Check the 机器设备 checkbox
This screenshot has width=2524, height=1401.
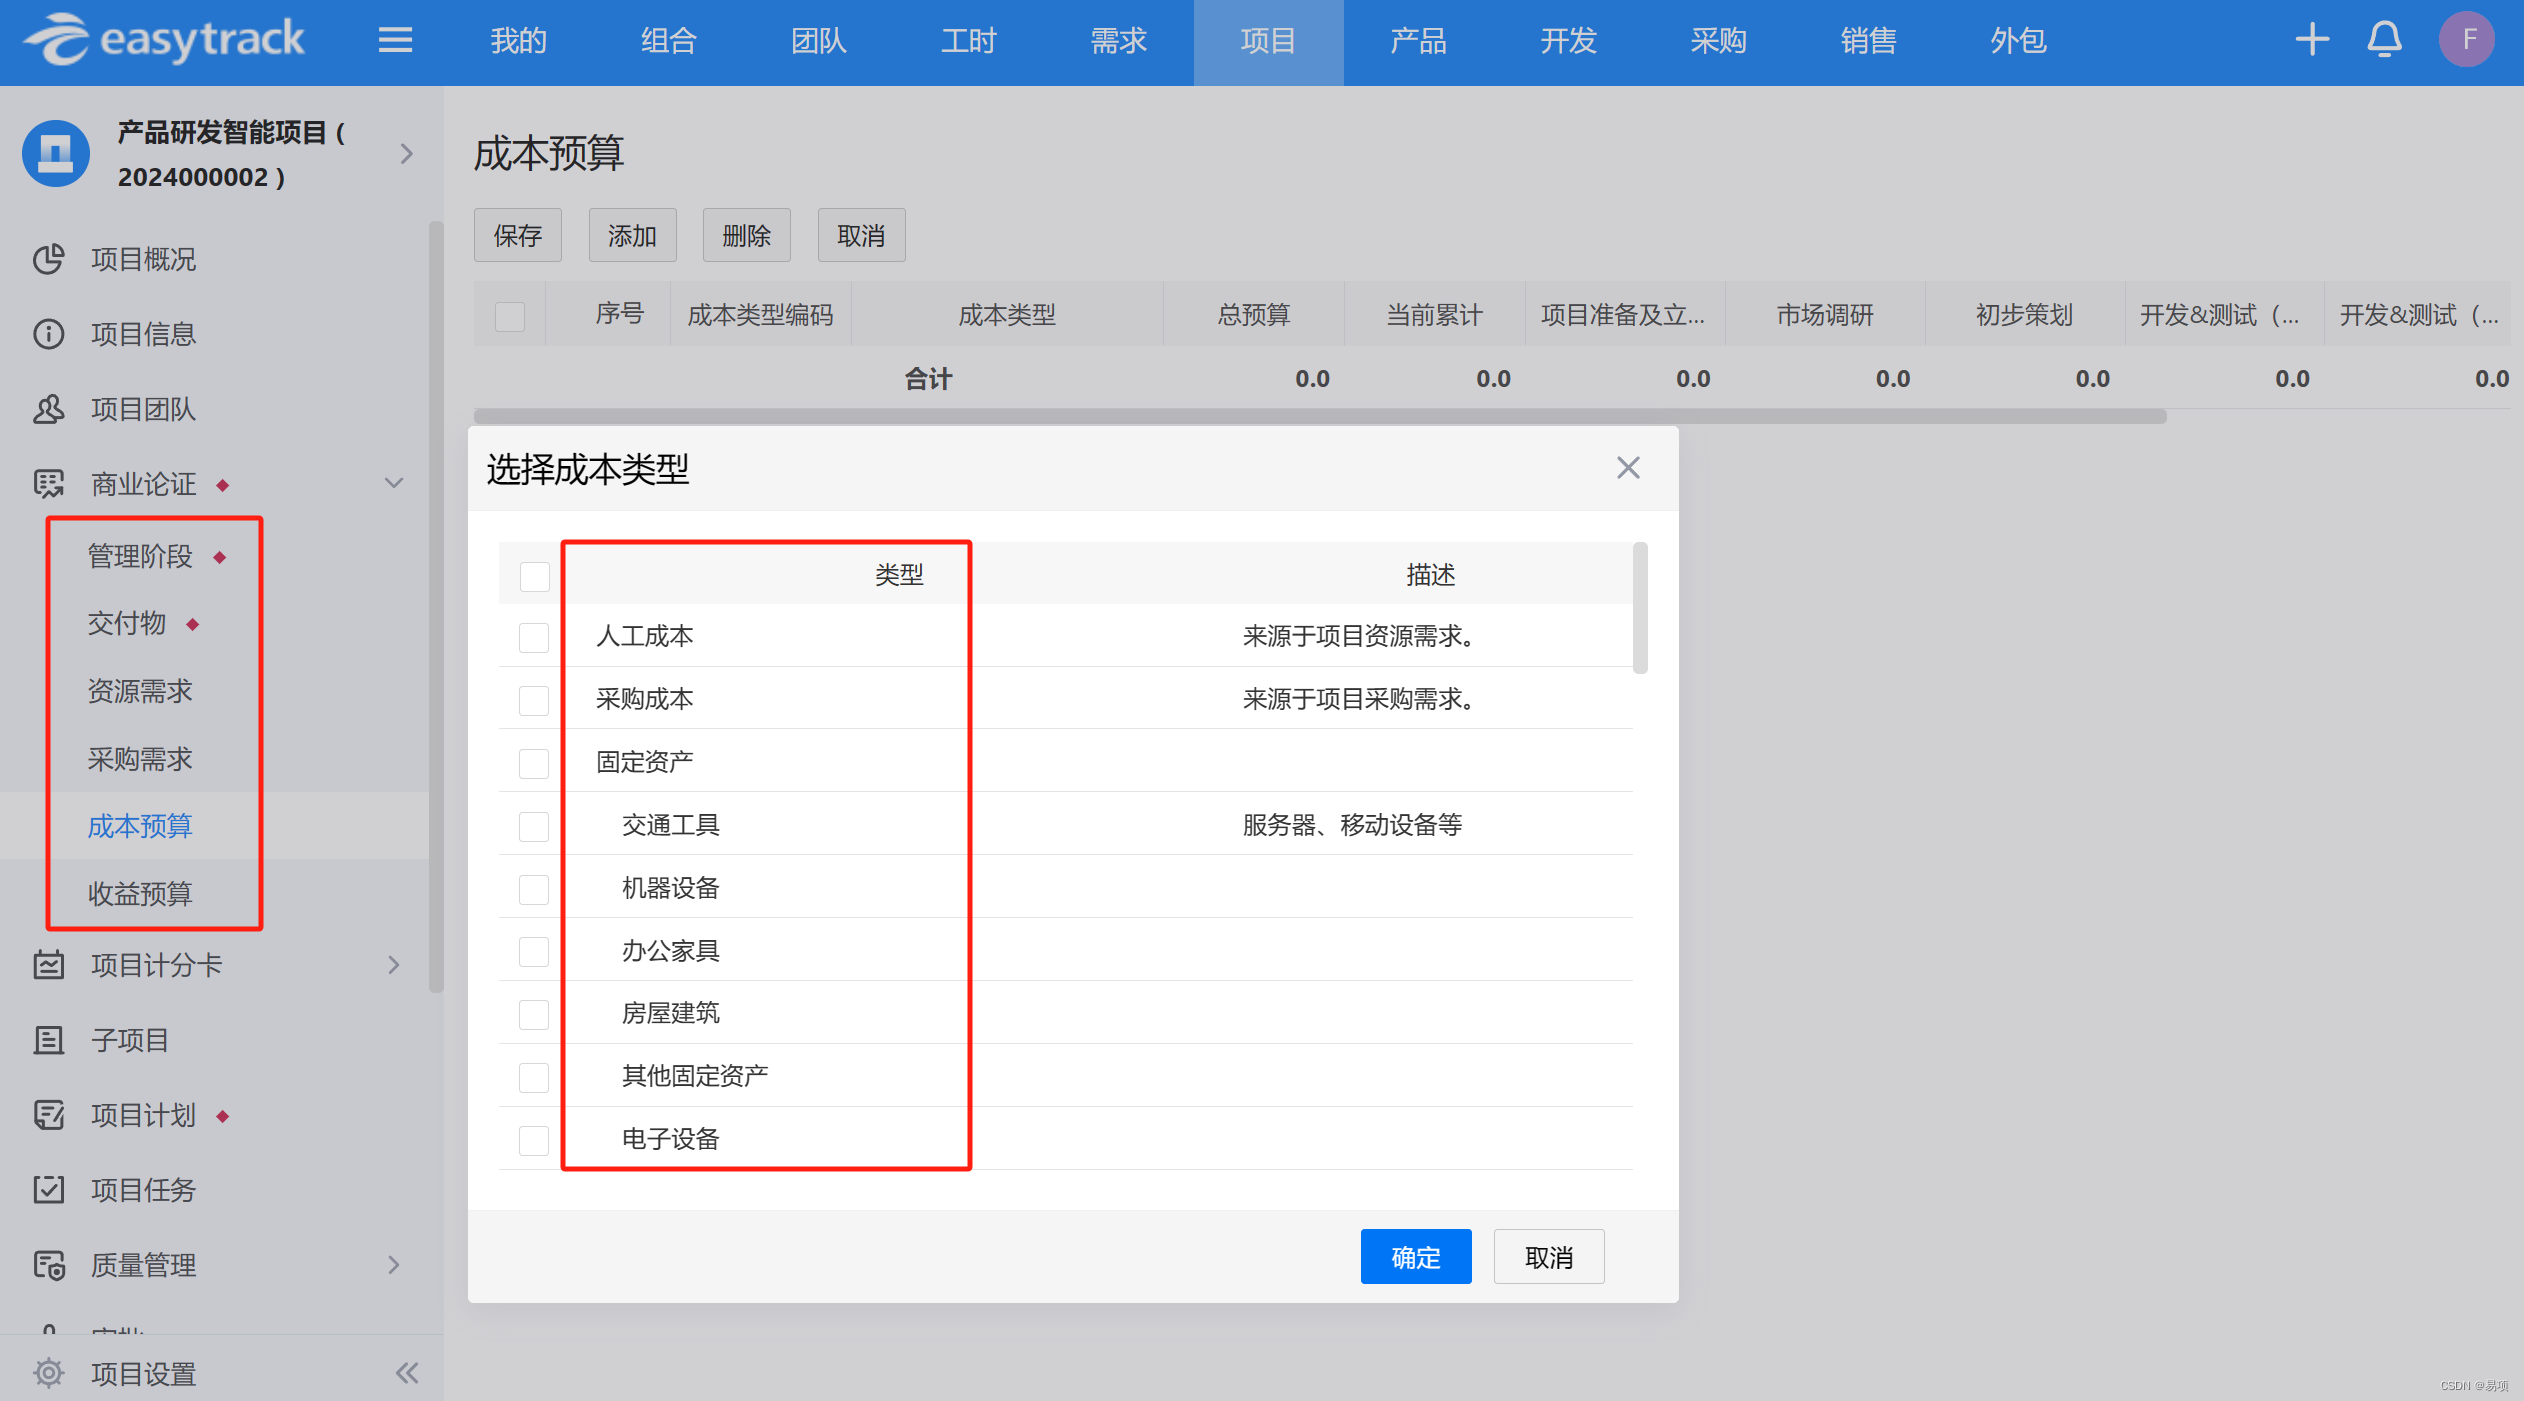pos(534,889)
